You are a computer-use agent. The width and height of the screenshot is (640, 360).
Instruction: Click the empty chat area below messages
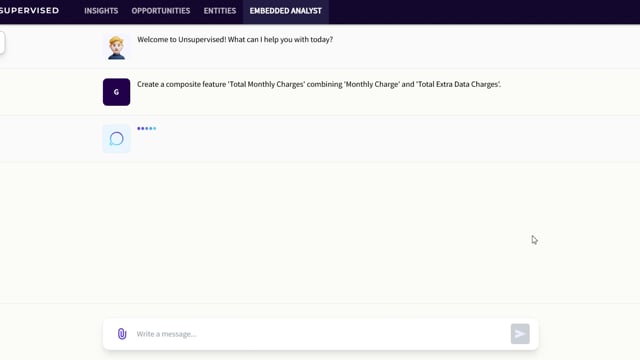click(x=320, y=233)
